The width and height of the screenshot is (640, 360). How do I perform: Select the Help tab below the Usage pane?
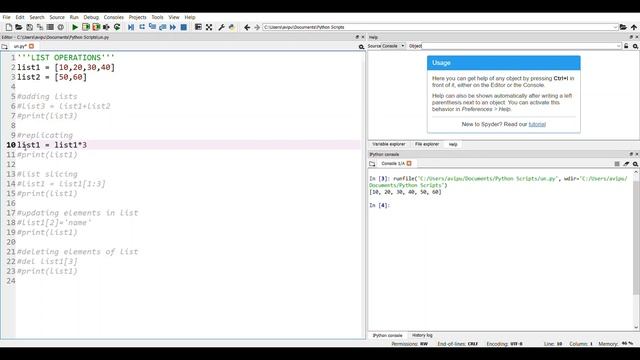pos(453,144)
